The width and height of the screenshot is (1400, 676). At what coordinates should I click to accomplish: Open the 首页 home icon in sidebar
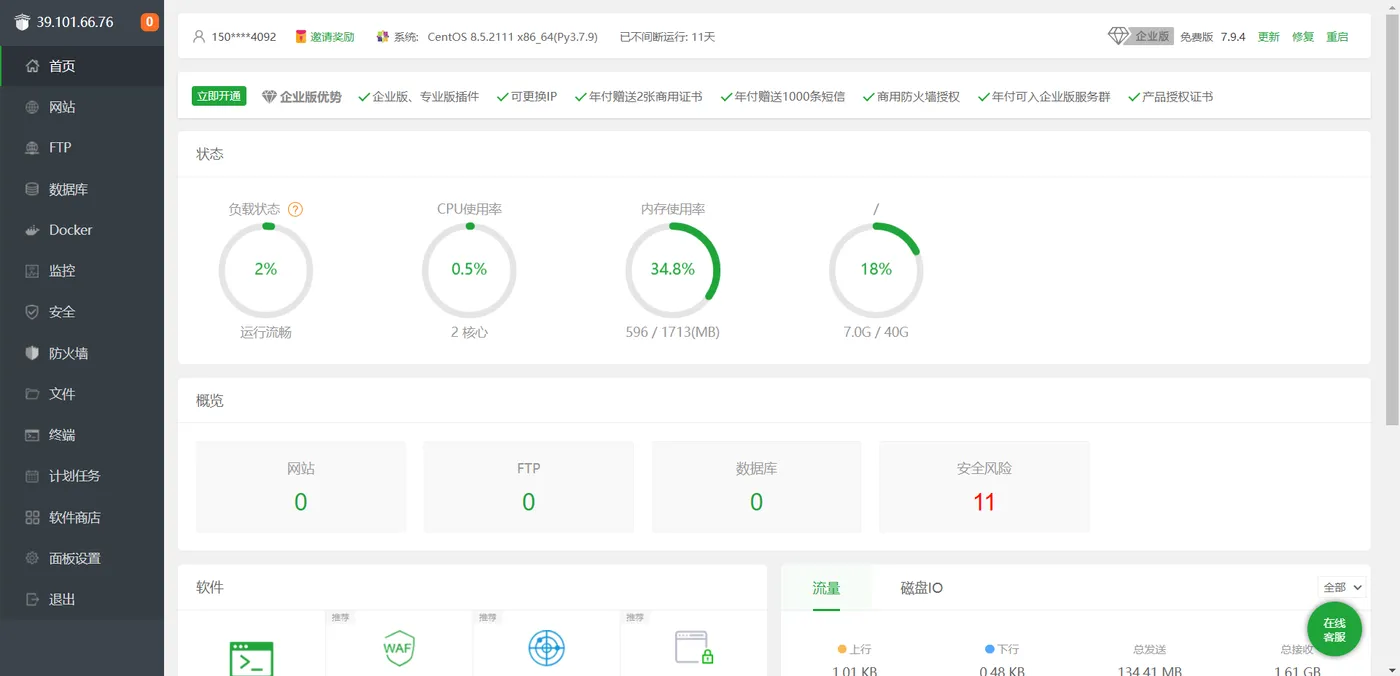tap(32, 66)
